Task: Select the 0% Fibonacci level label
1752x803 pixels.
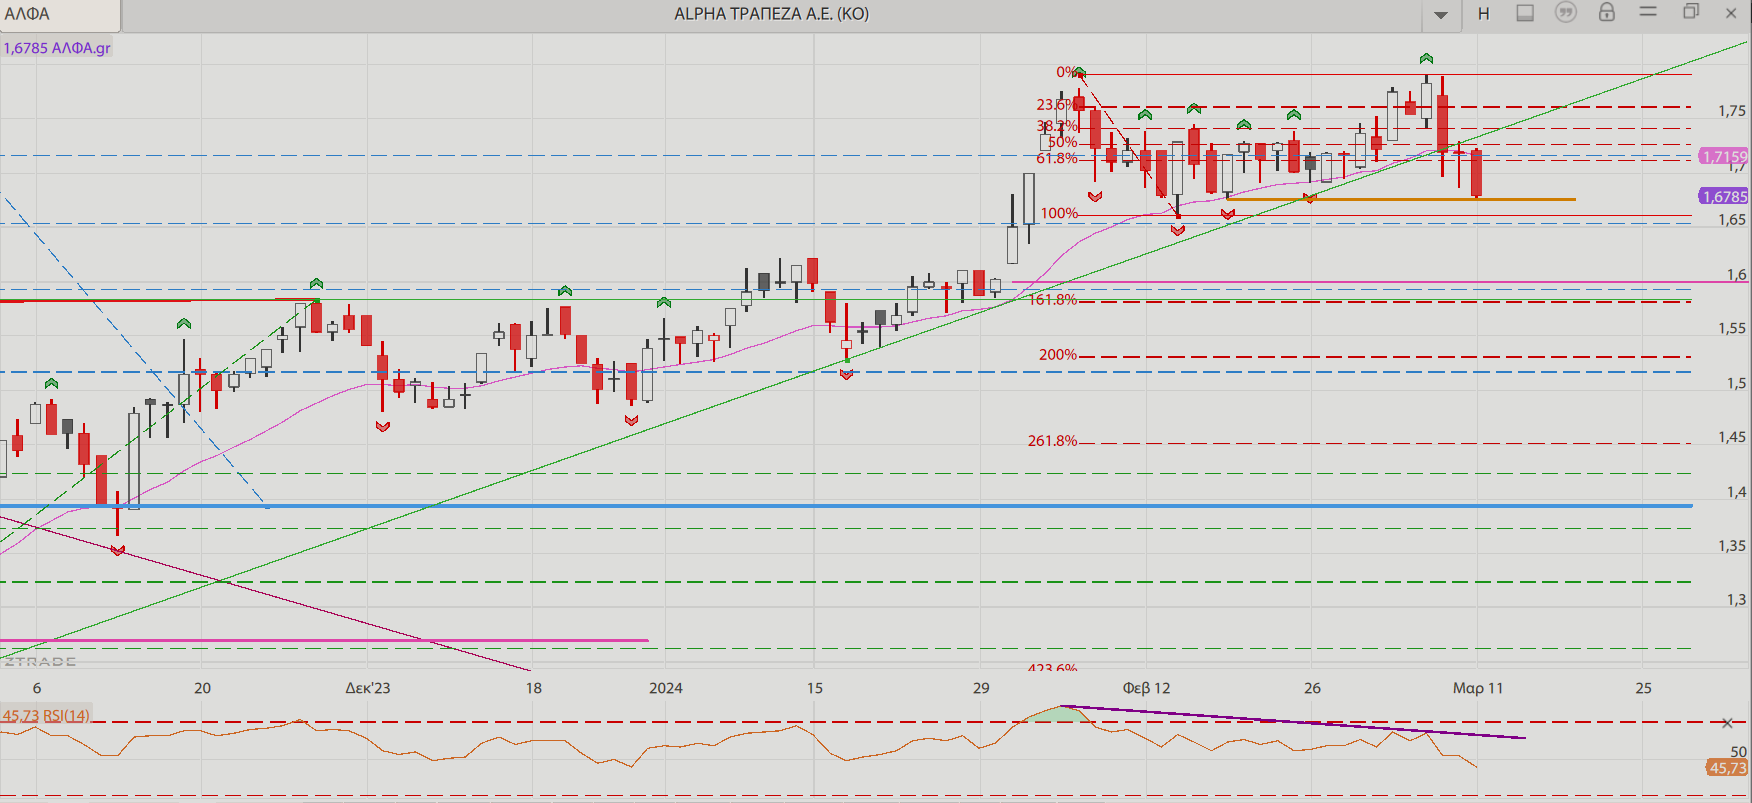Action: click(x=1066, y=72)
